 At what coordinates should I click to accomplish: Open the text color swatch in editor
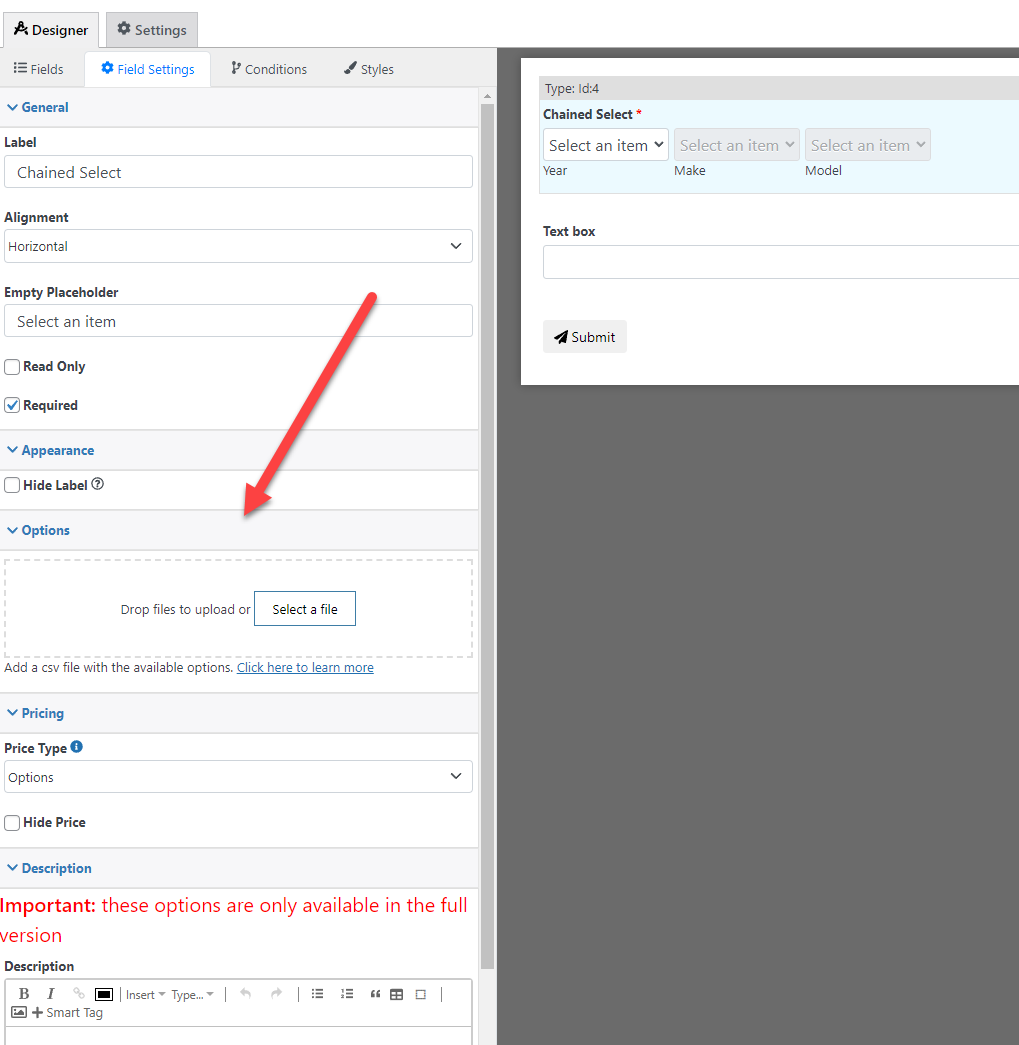pyautogui.click(x=104, y=994)
